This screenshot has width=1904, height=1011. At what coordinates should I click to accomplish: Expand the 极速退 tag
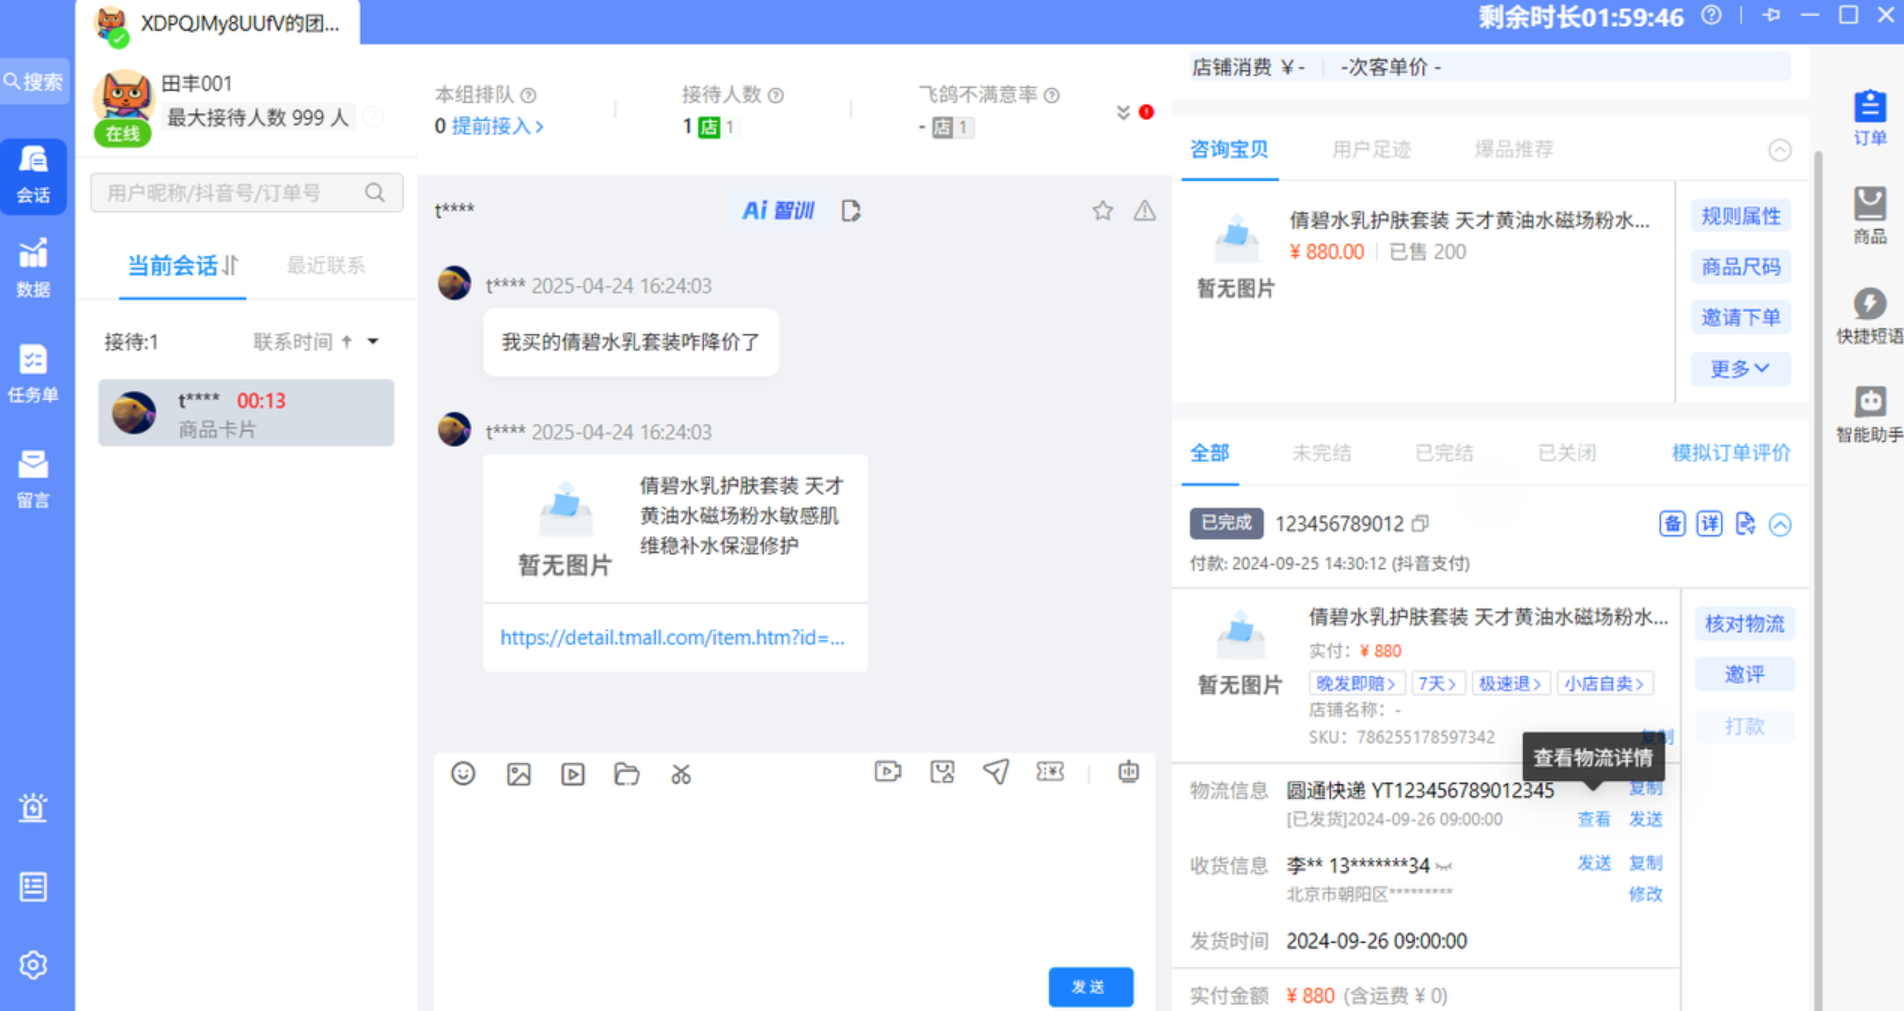pyautogui.click(x=1510, y=683)
